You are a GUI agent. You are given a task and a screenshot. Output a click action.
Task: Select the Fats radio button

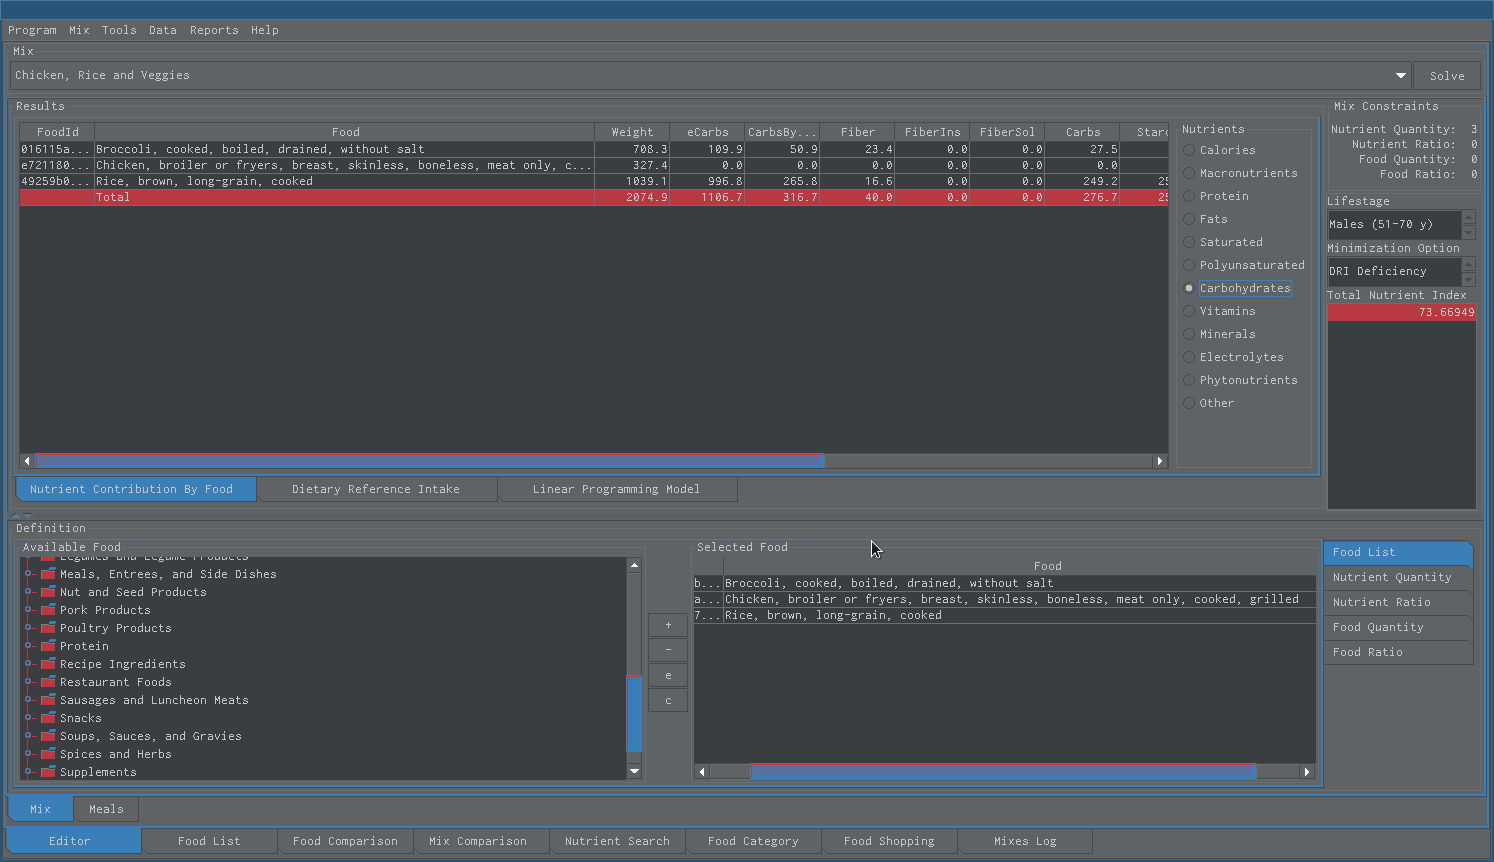1189,219
